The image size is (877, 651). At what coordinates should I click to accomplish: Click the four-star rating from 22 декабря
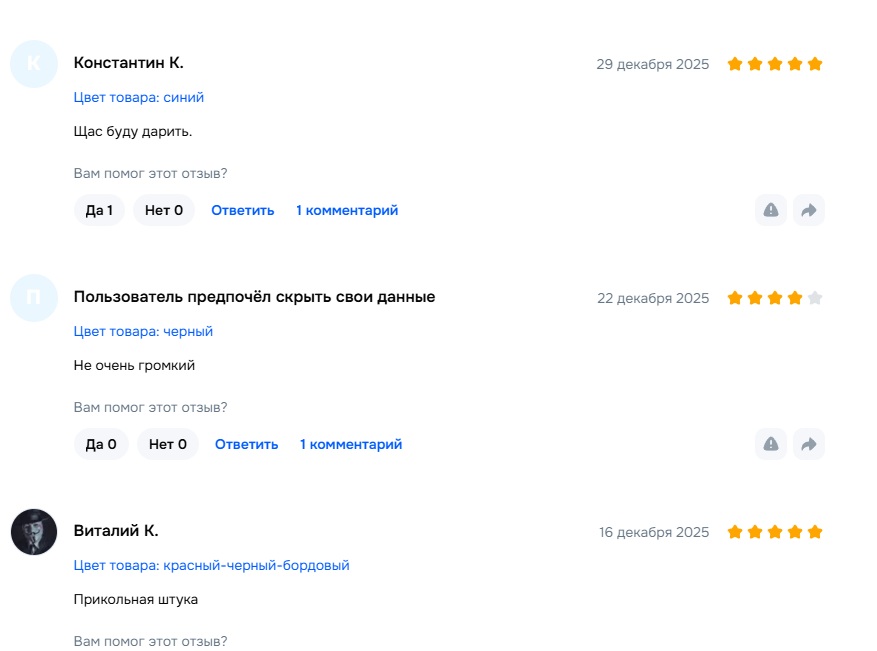[775, 298]
